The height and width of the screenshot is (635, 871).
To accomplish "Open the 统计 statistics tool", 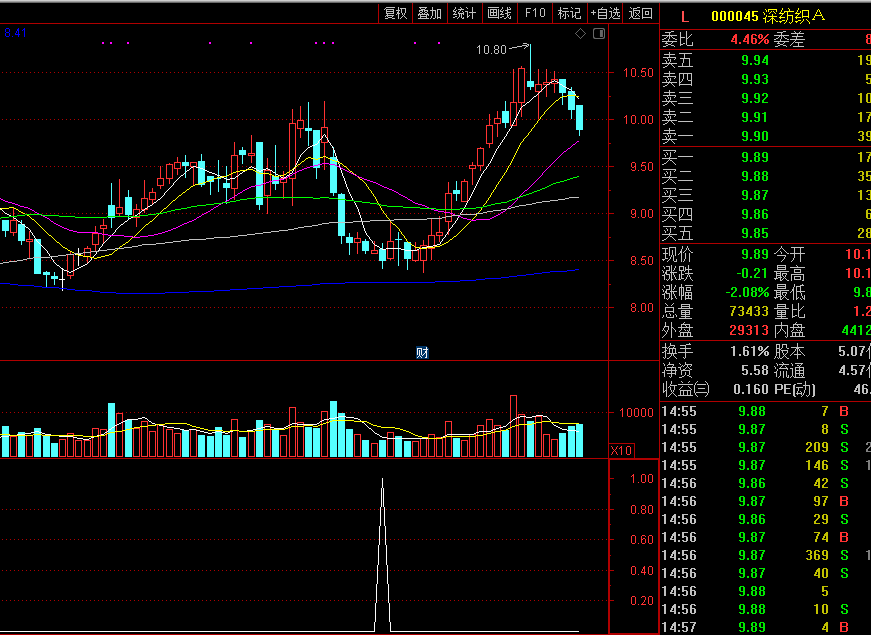I will tap(464, 13).
